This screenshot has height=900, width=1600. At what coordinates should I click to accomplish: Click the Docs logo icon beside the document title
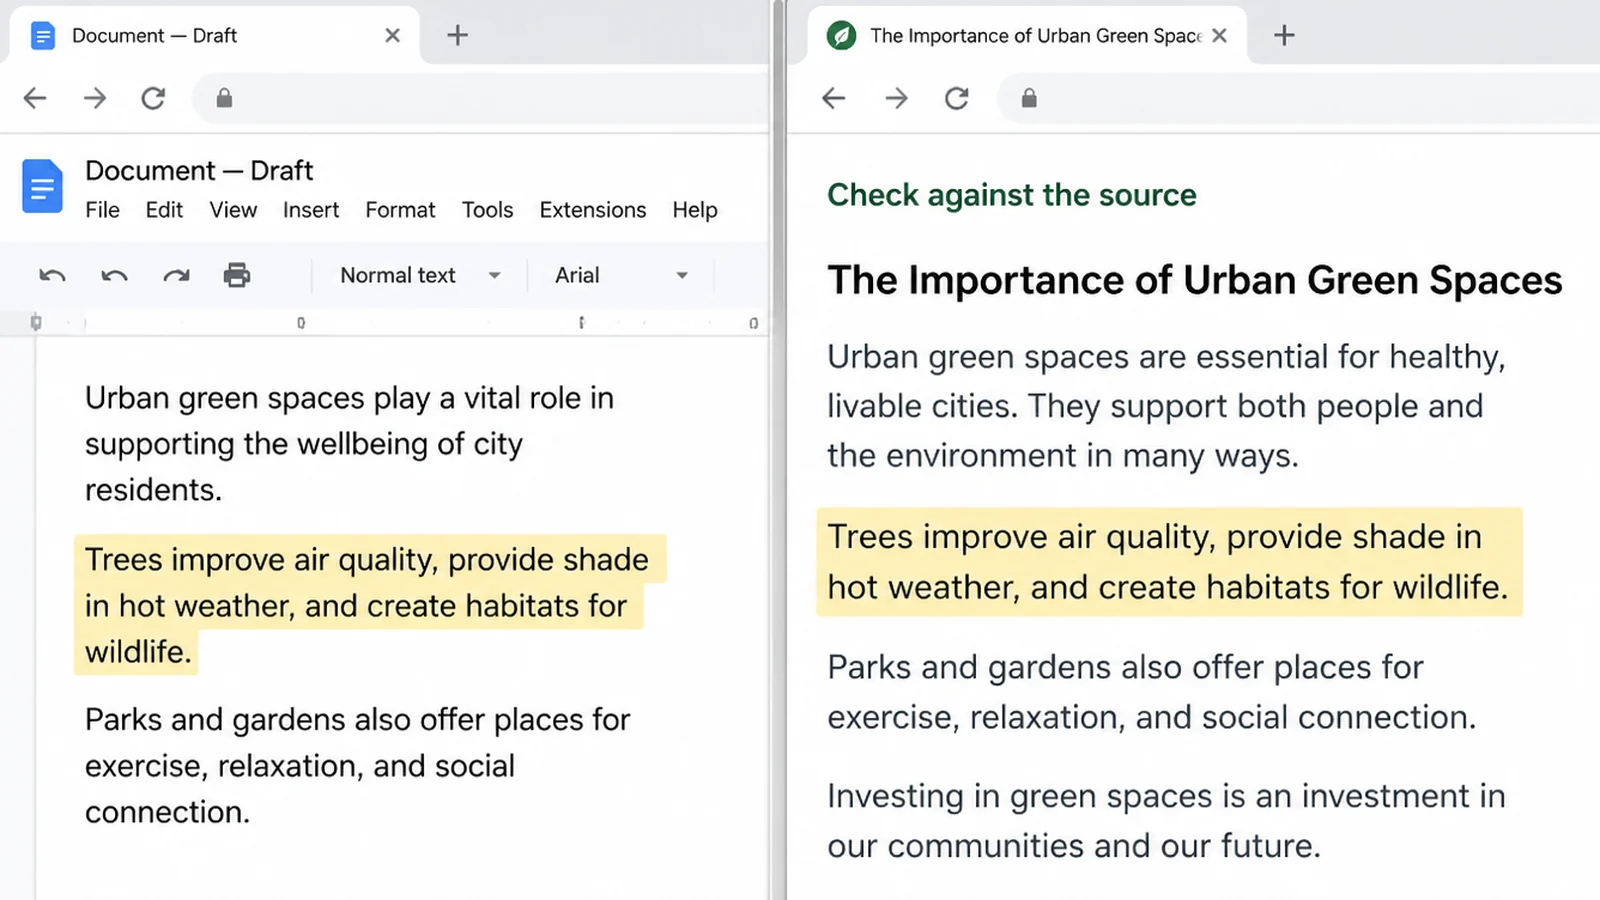pos(42,186)
